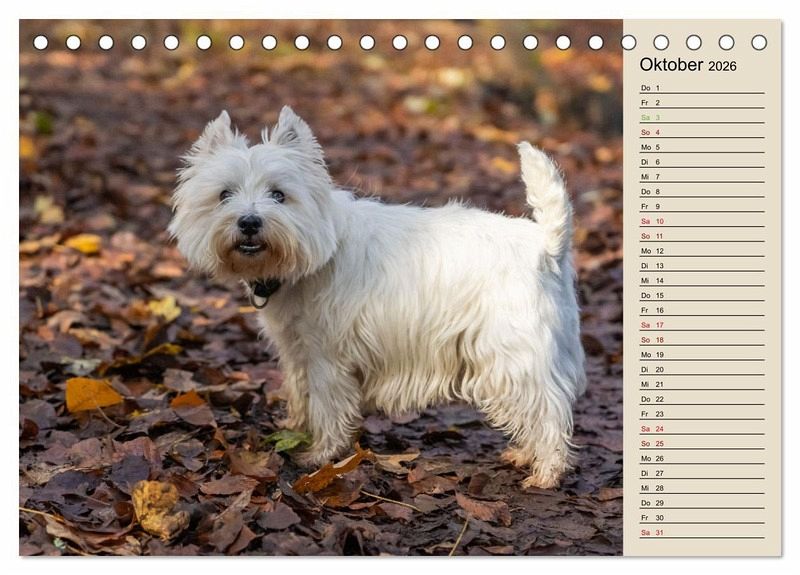The width and height of the screenshot is (800, 575).
Task: Click the Sa 10 date entry
Action: [x=701, y=221]
